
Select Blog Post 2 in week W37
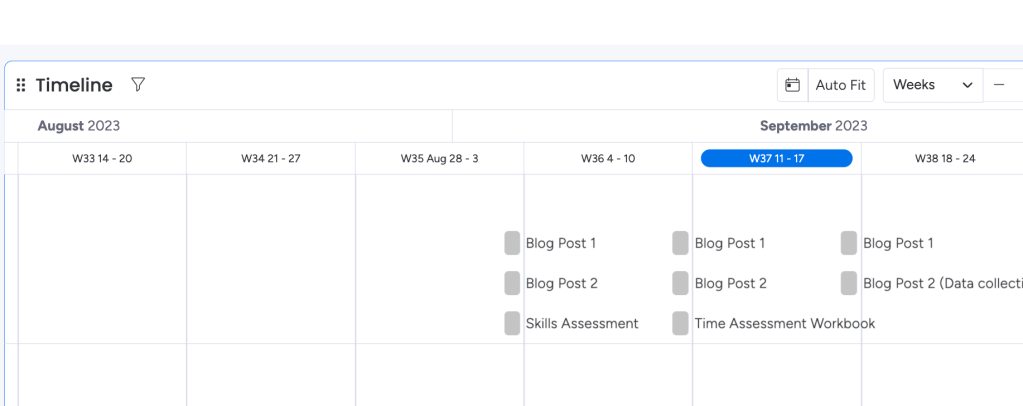(730, 283)
